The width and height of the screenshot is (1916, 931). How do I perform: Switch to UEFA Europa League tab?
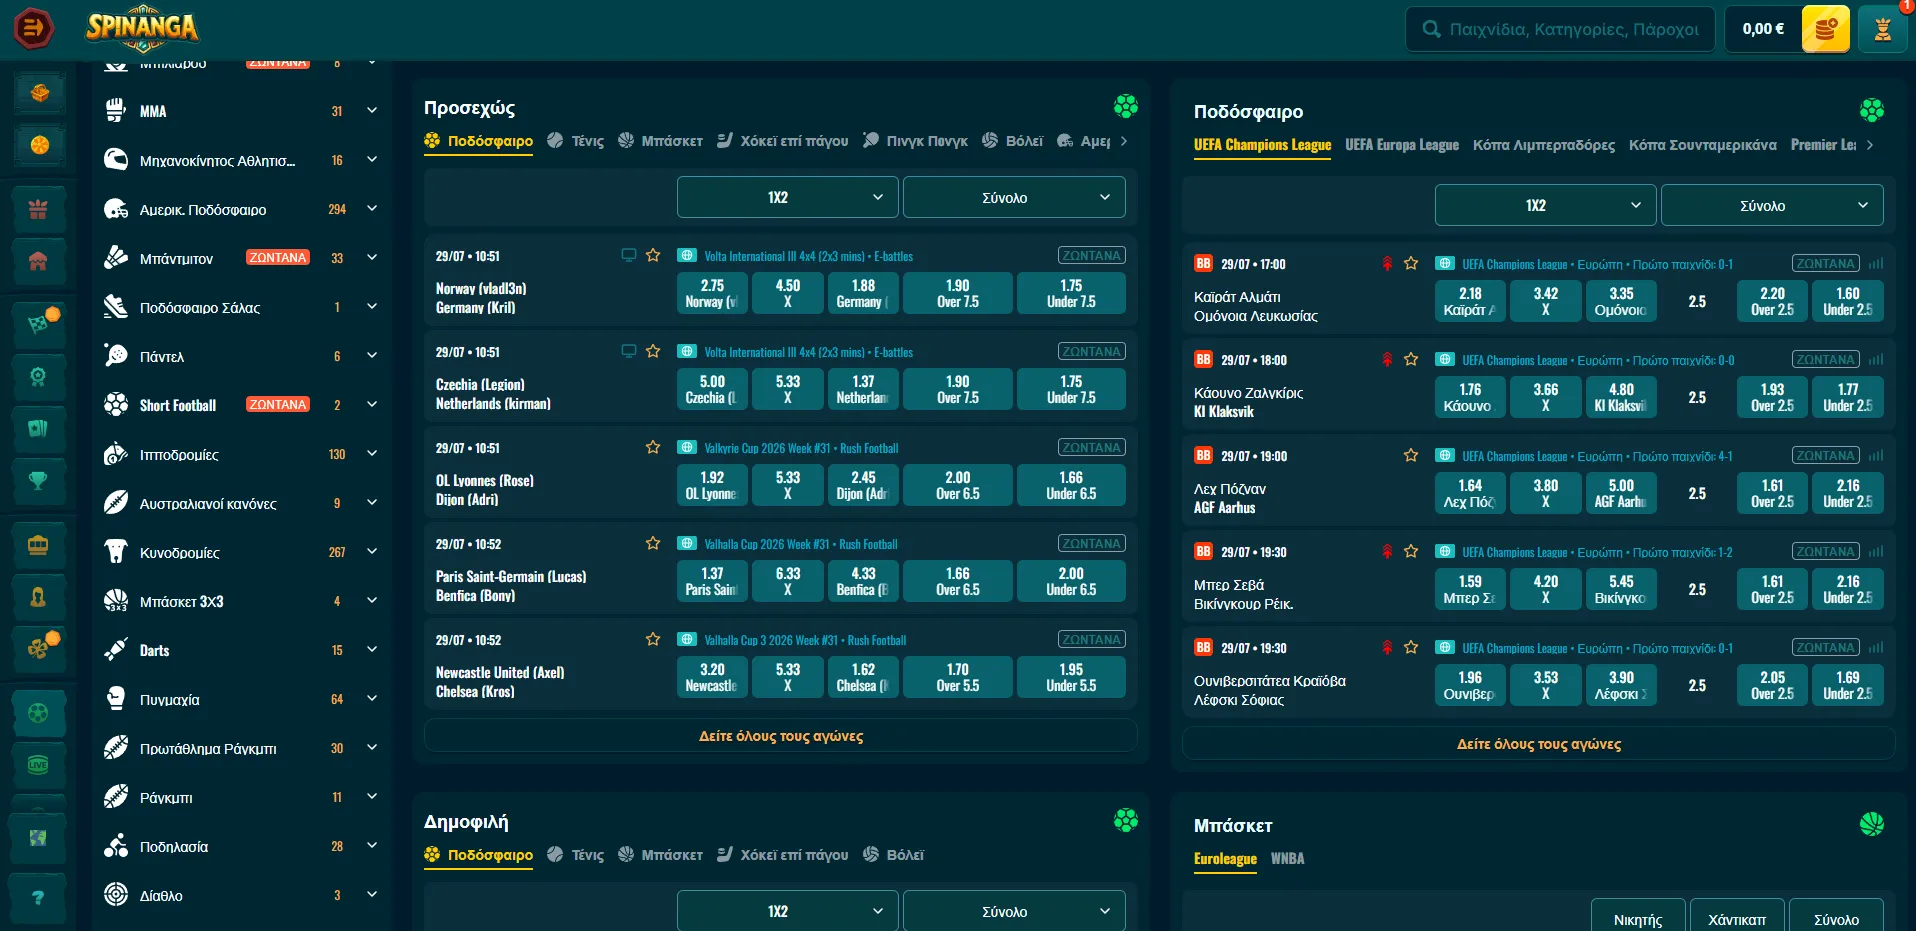[1402, 145]
